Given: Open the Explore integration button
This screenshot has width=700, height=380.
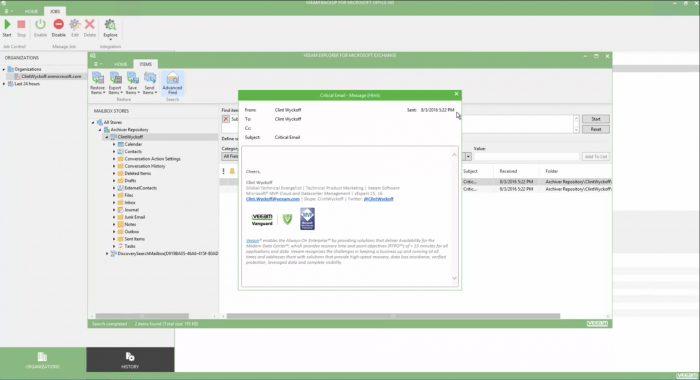Looking at the screenshot, I should click(110, 29).
